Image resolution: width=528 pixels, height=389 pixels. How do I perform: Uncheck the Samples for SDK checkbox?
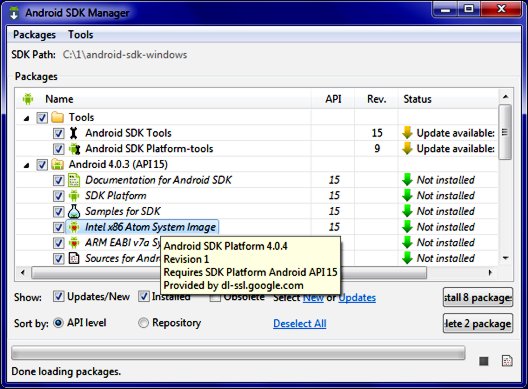(59, 212)
